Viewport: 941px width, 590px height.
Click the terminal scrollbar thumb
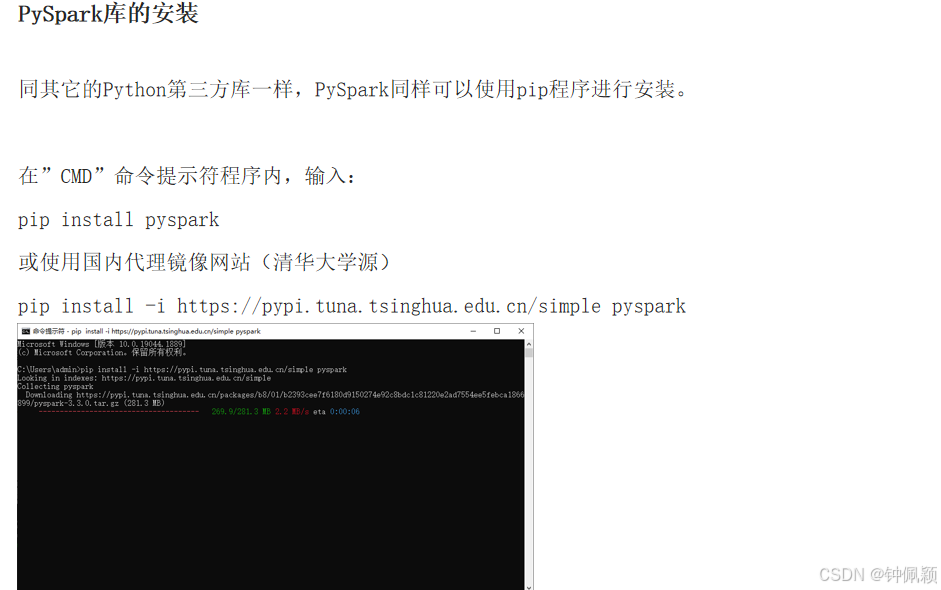[x=529, y=353]
